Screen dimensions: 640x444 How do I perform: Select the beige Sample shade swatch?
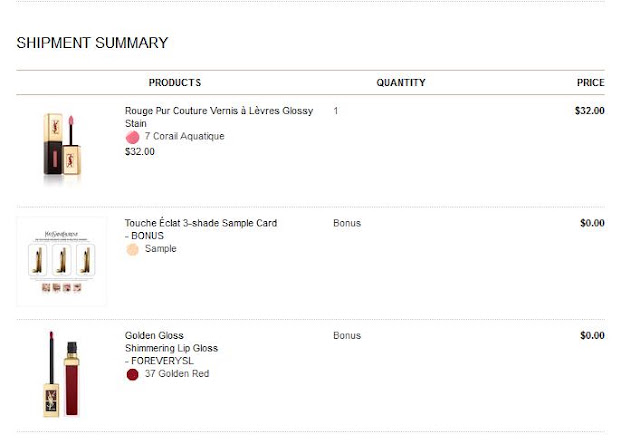point(132,249)
